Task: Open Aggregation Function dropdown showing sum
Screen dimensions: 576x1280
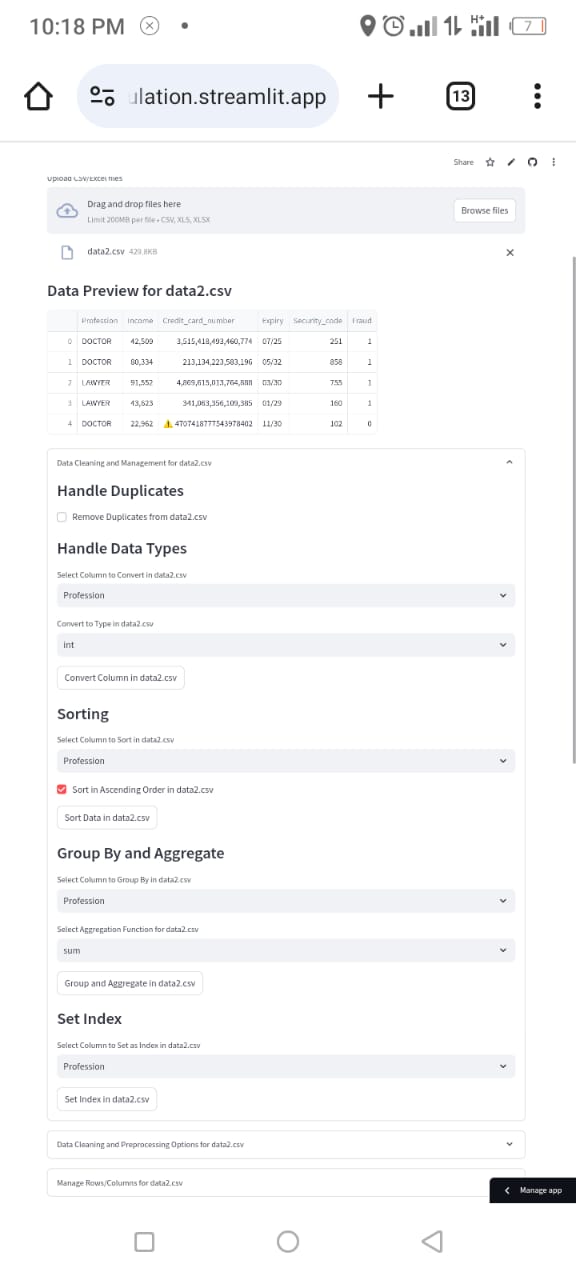Action: coord(286,950)
